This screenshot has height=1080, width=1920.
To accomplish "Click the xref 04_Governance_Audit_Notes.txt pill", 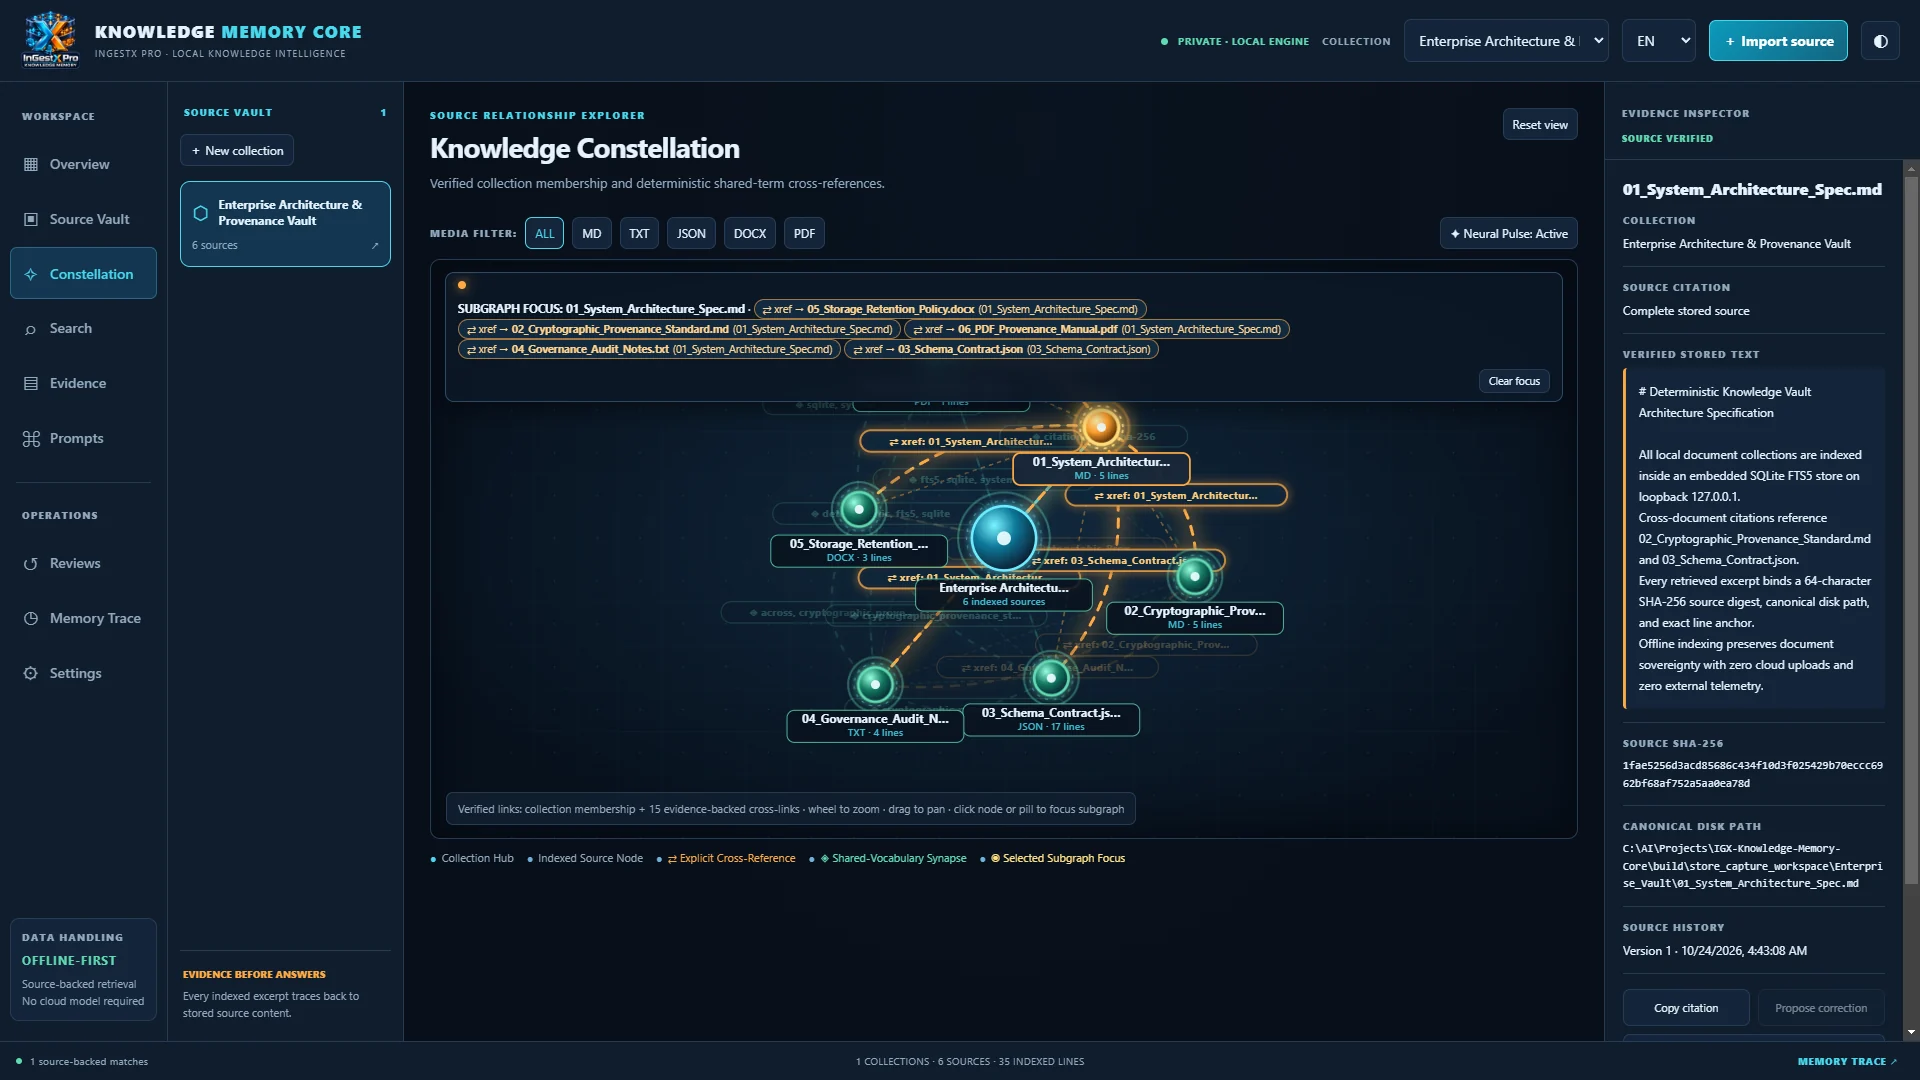I will 649,349.
